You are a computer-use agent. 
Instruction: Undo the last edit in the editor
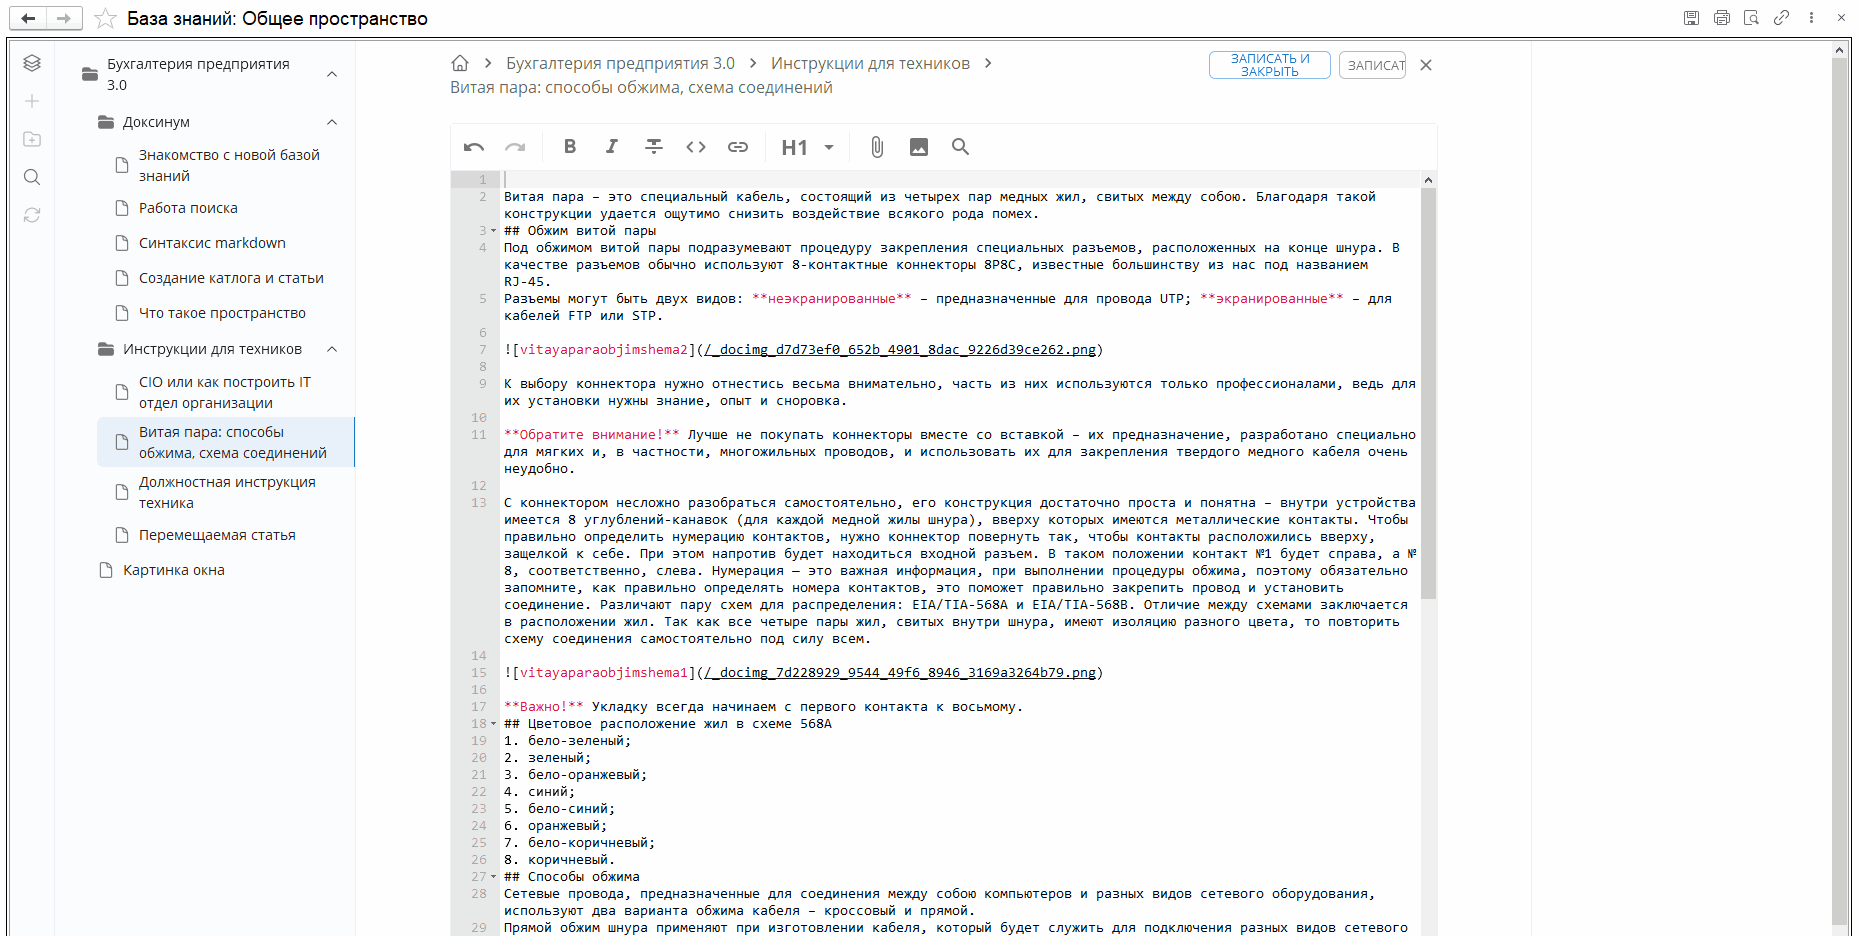pyautogui.click(x=474, y=147)
